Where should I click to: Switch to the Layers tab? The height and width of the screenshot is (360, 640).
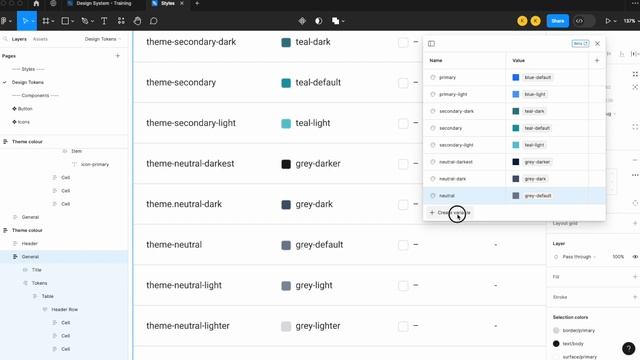(19, 39)
